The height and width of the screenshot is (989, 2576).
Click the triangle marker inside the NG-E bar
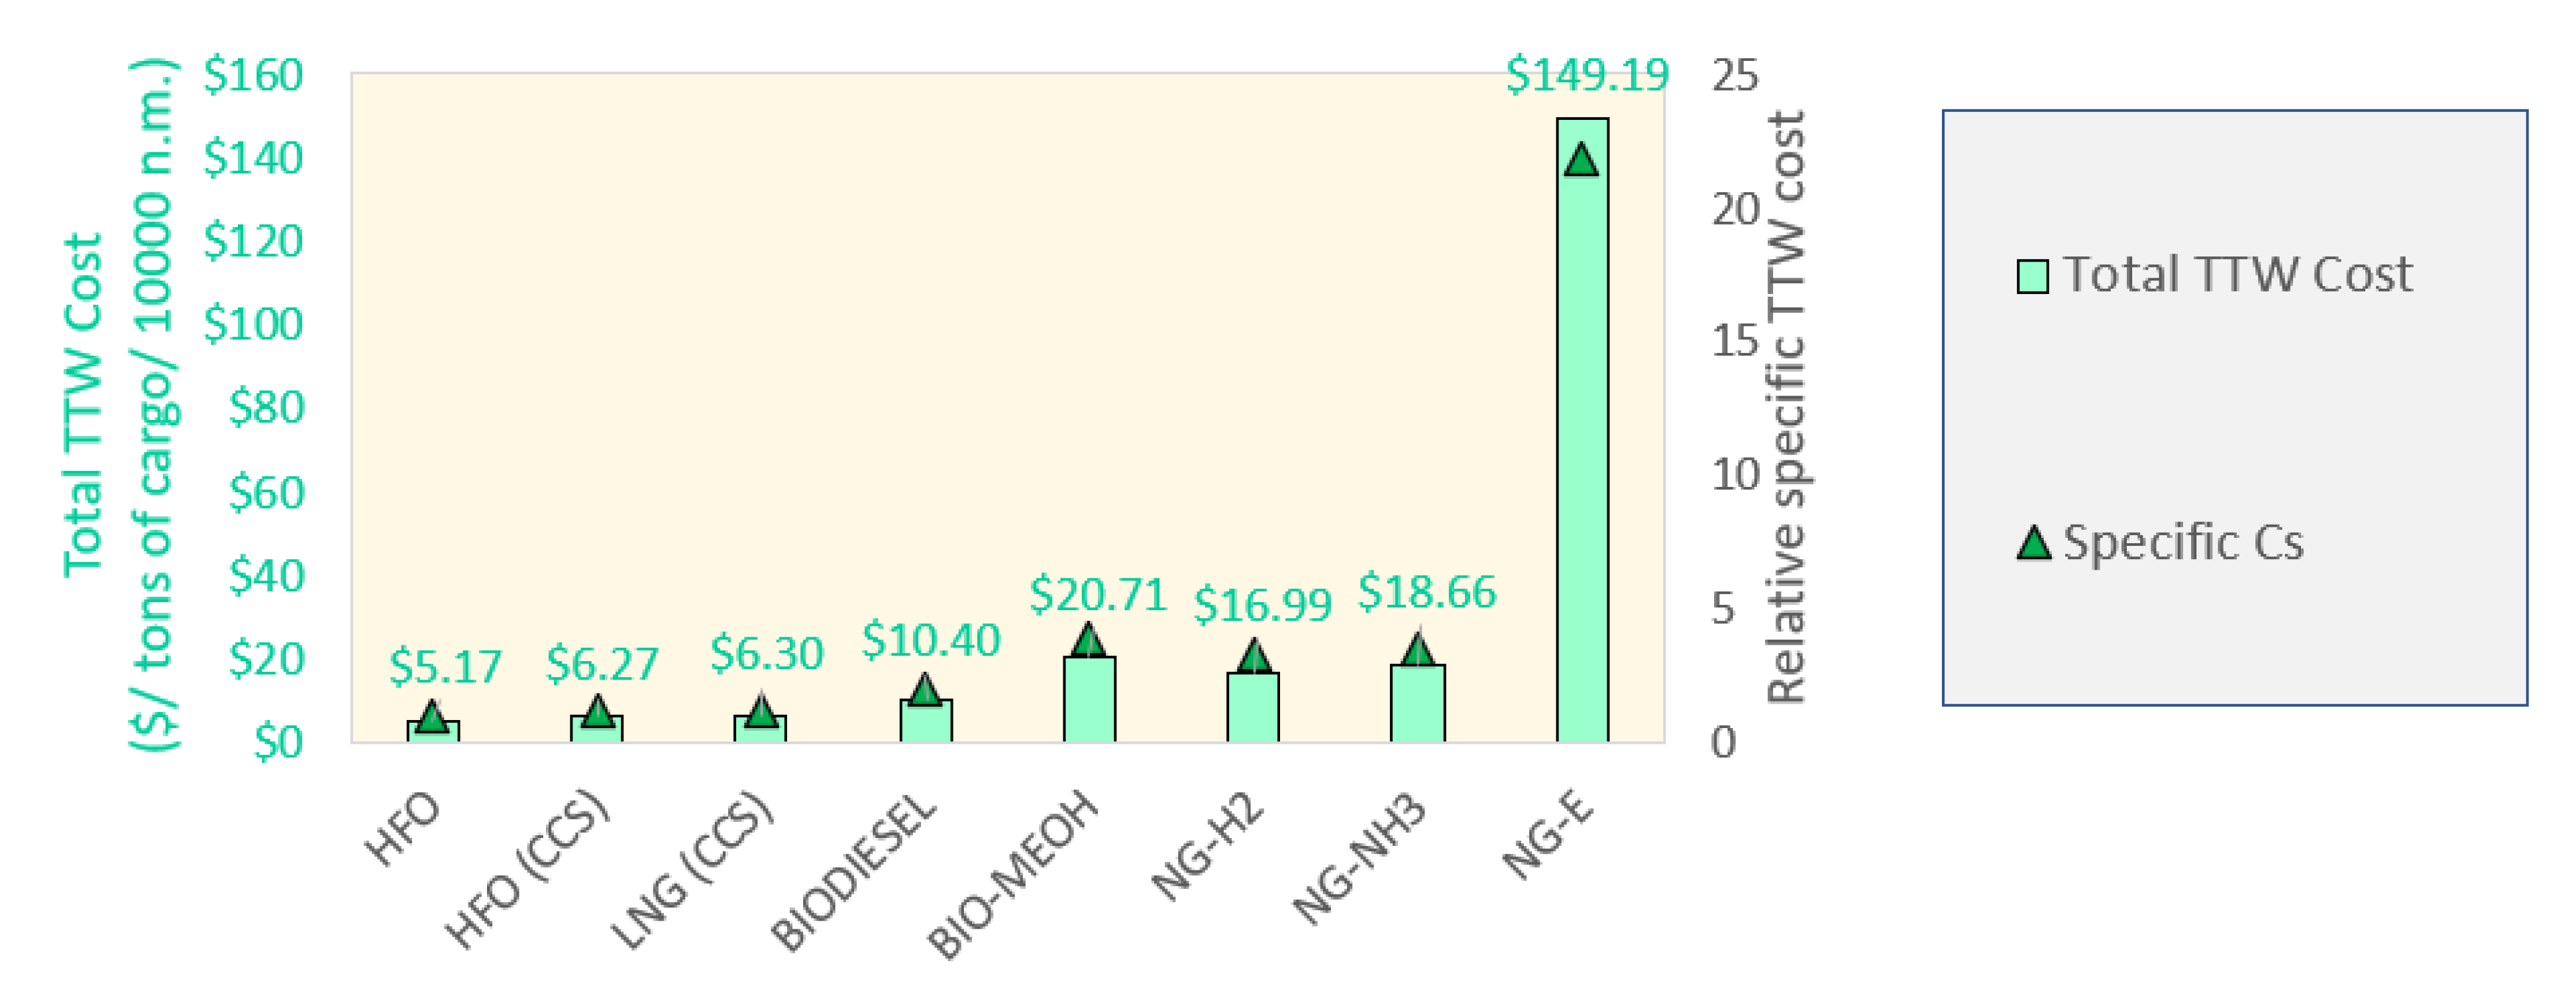tap(1581, 160)
